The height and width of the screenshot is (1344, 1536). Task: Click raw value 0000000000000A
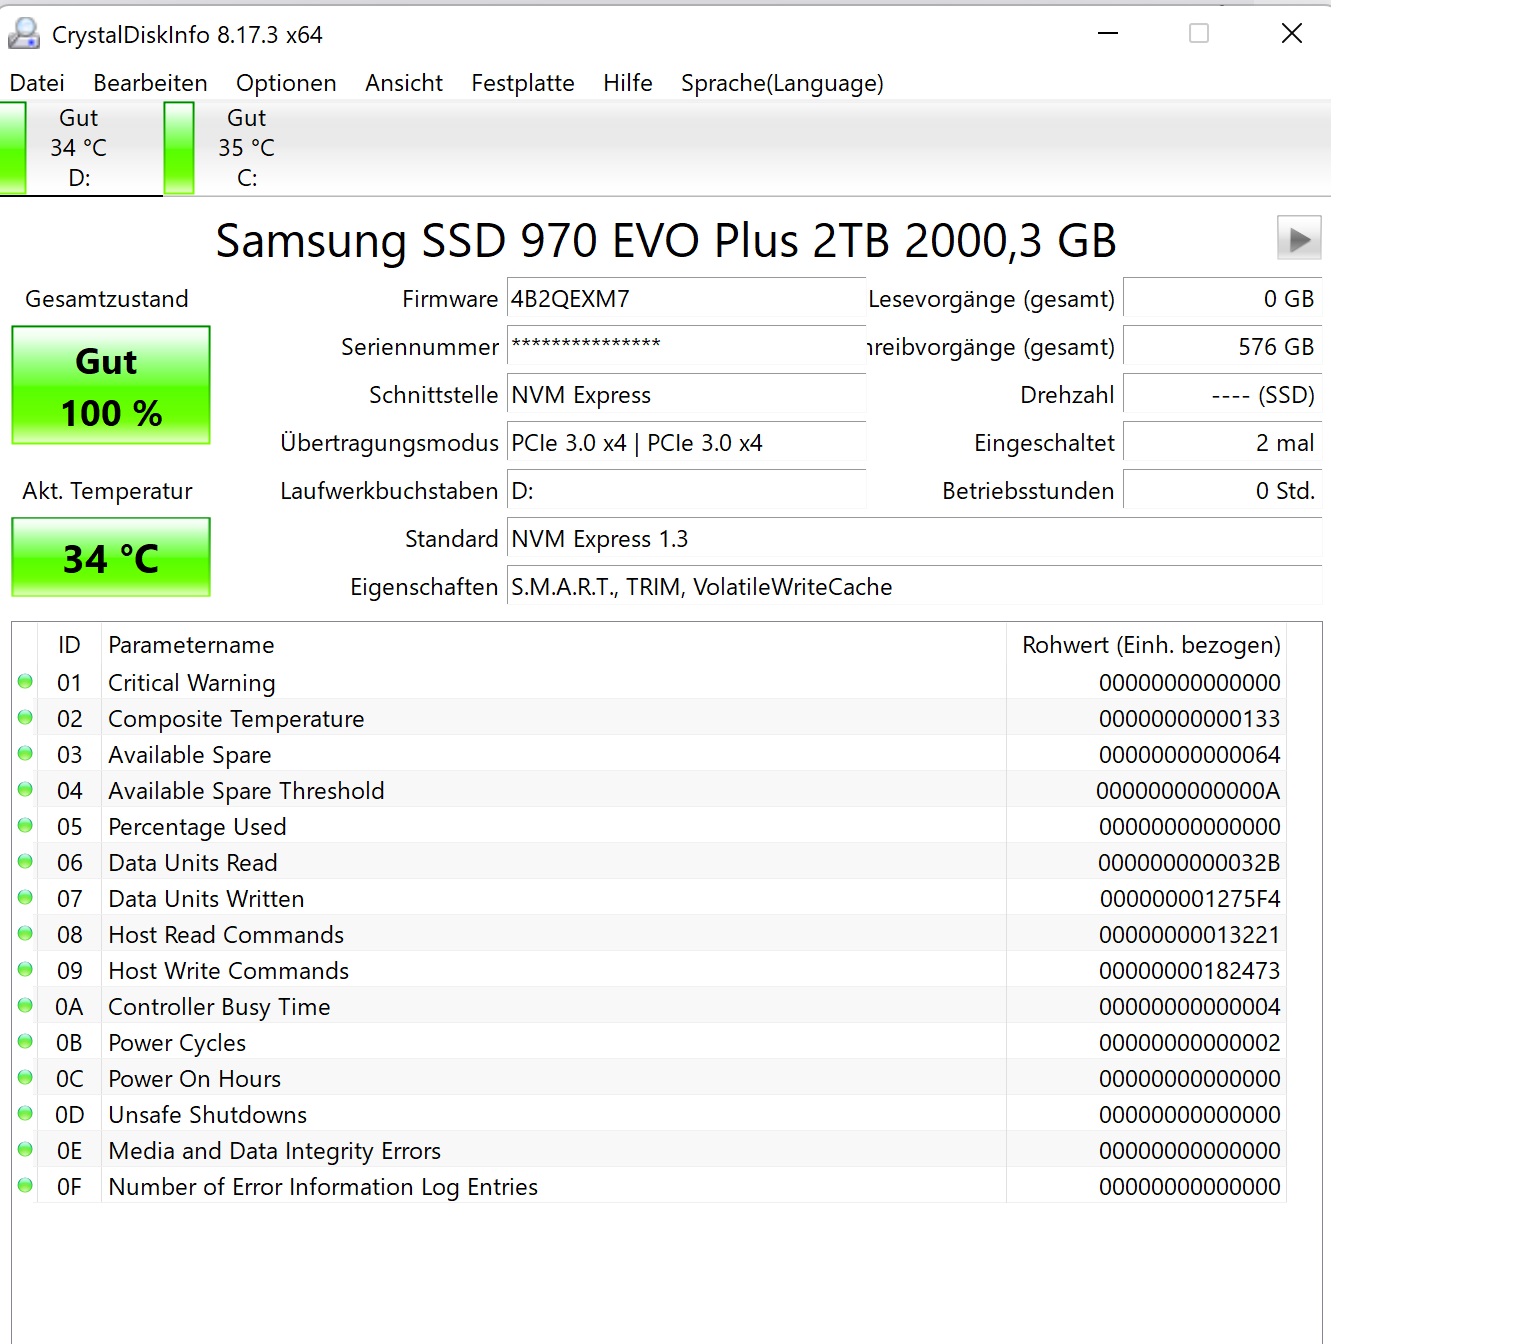coord(1188,791)
